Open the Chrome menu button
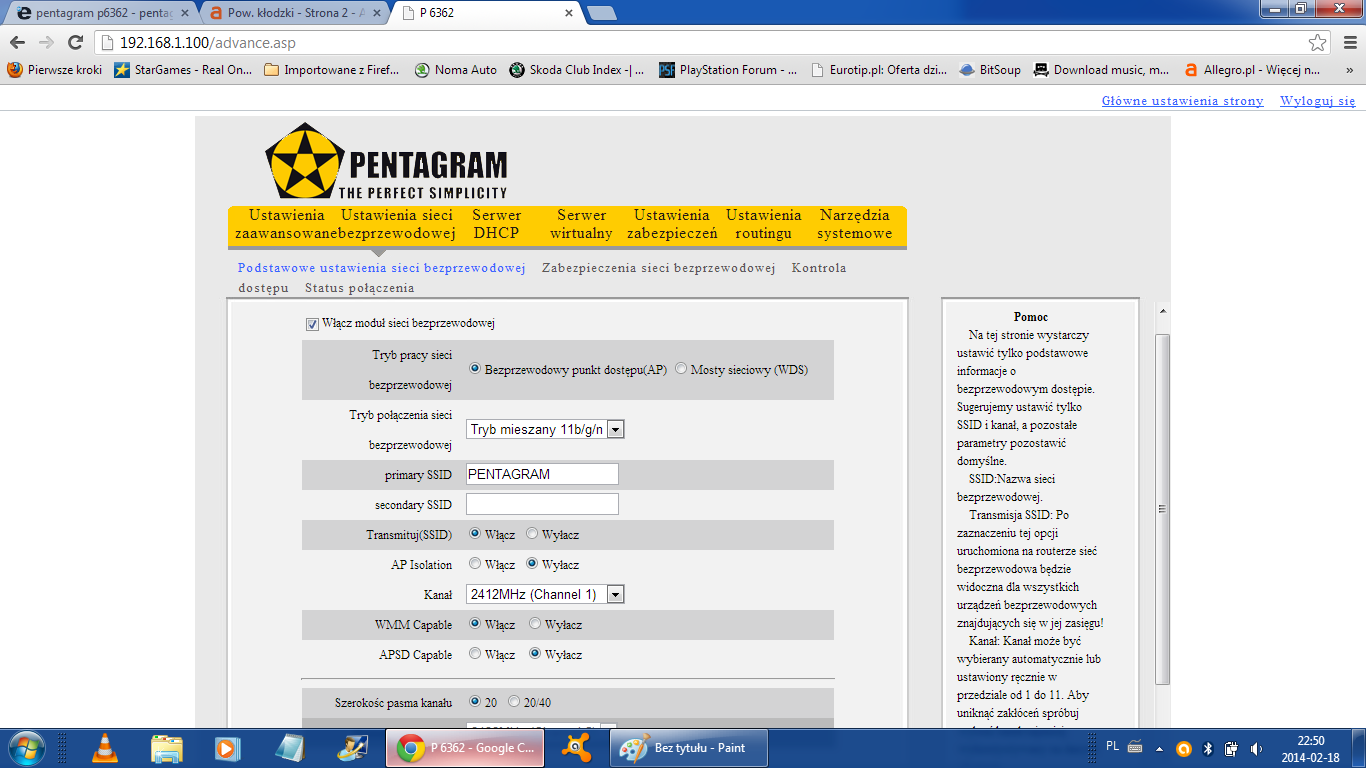This screenshot has width=1366, height=768. (x=1348, y=43)
